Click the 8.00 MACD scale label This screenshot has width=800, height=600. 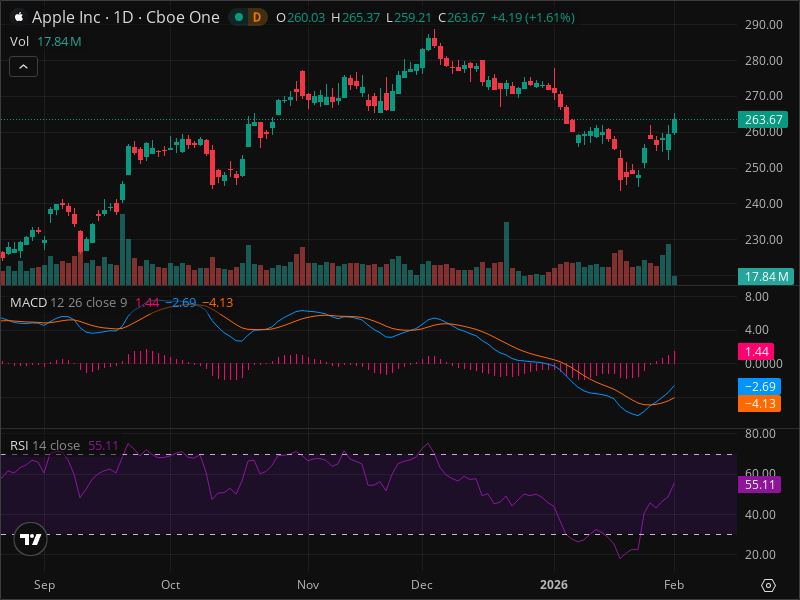pyautogui.click(x=757, y=297)
